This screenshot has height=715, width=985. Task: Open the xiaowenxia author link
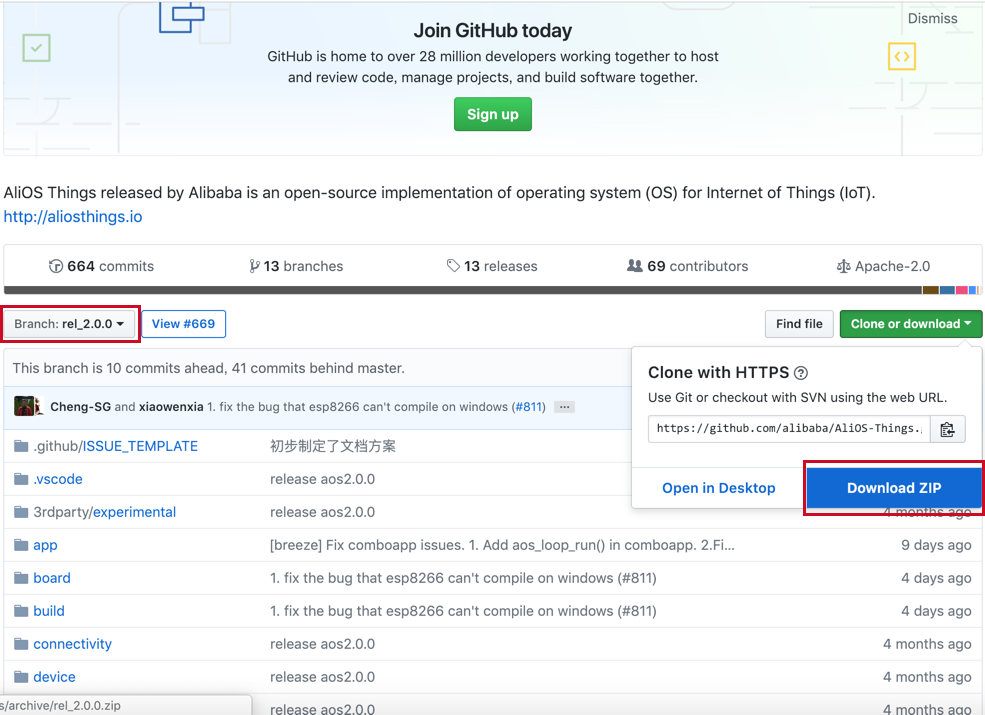pos(171,407)
